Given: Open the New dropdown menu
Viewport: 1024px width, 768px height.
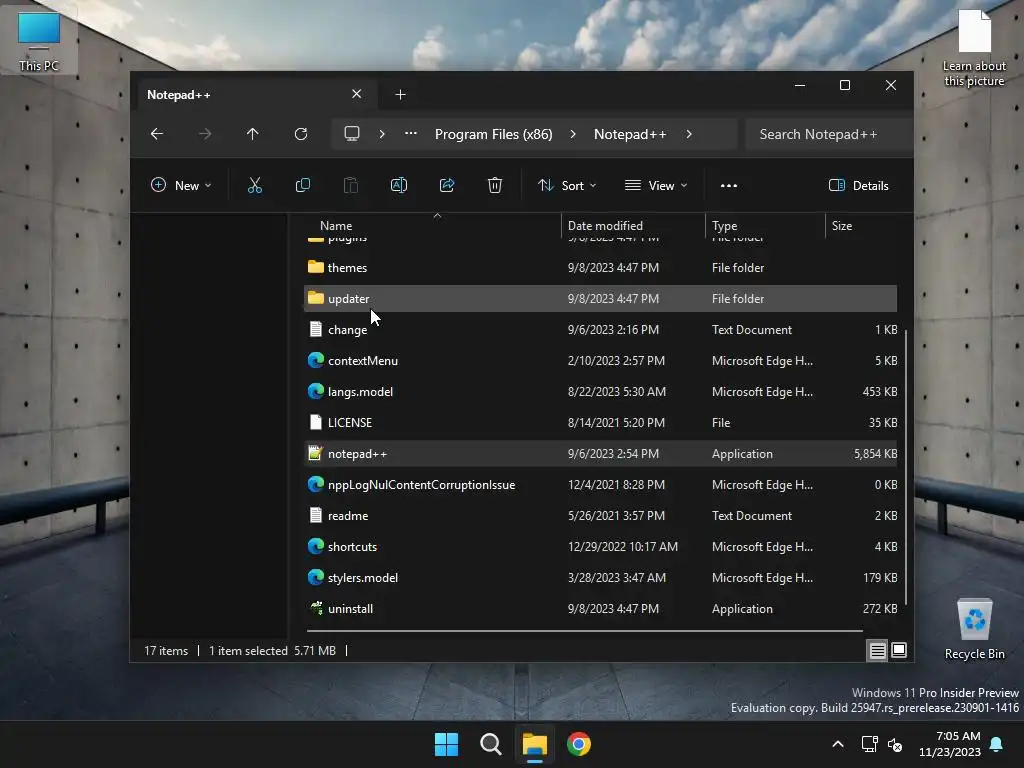Looking at the screenshot, I should (x=181, y=185).
